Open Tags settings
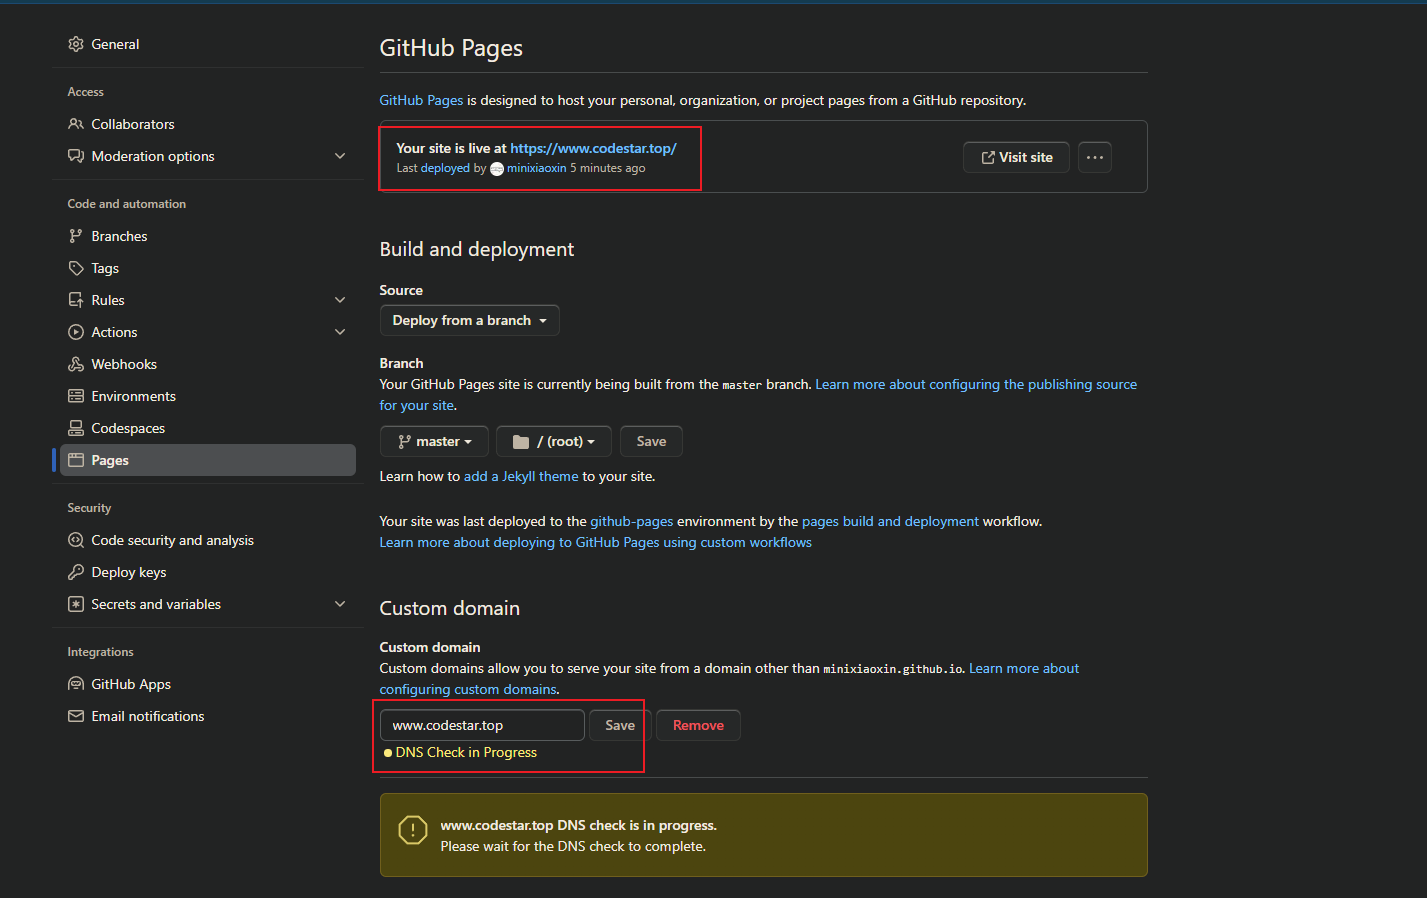 click(x=208, y=268)
